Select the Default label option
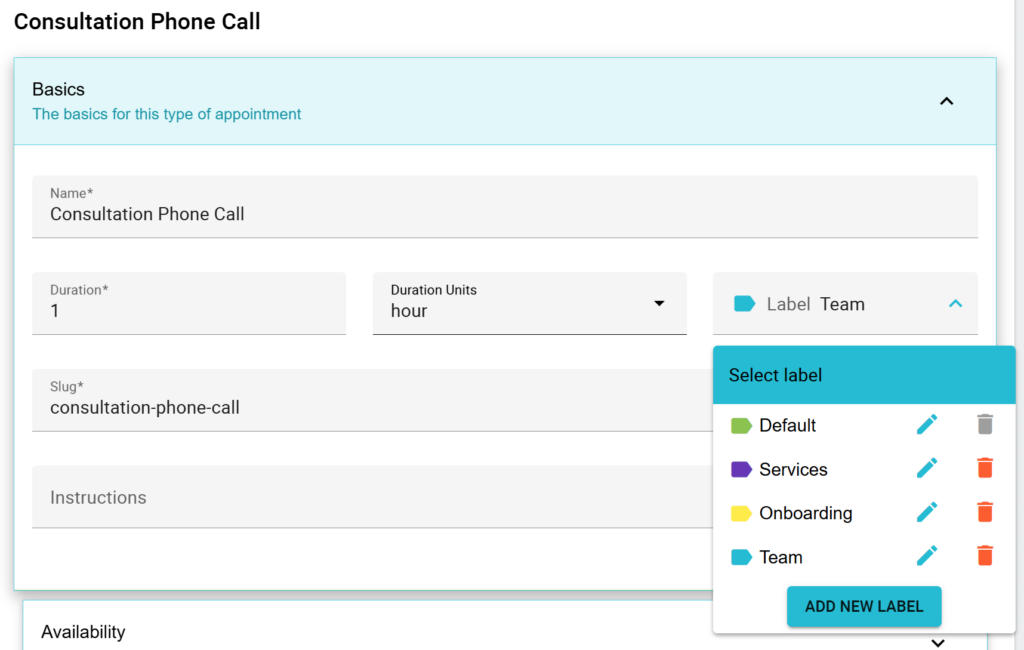1024x650 pixels. [x=787, y=426]
